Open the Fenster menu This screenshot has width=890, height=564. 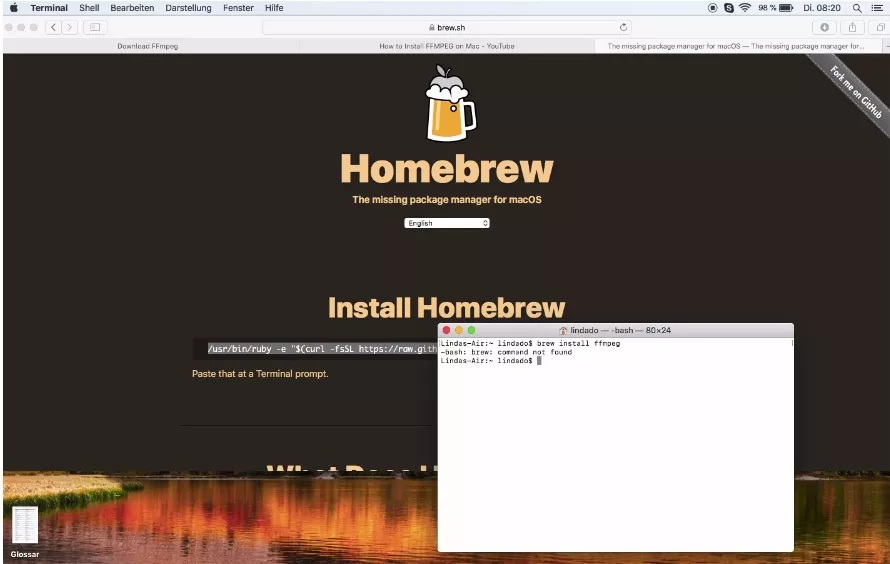[238, 8]
